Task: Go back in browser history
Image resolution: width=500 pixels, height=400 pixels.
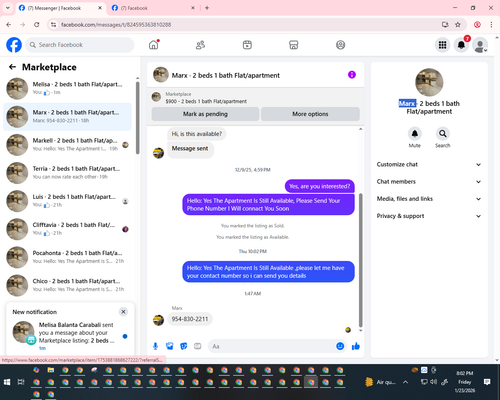Action: 9,25
